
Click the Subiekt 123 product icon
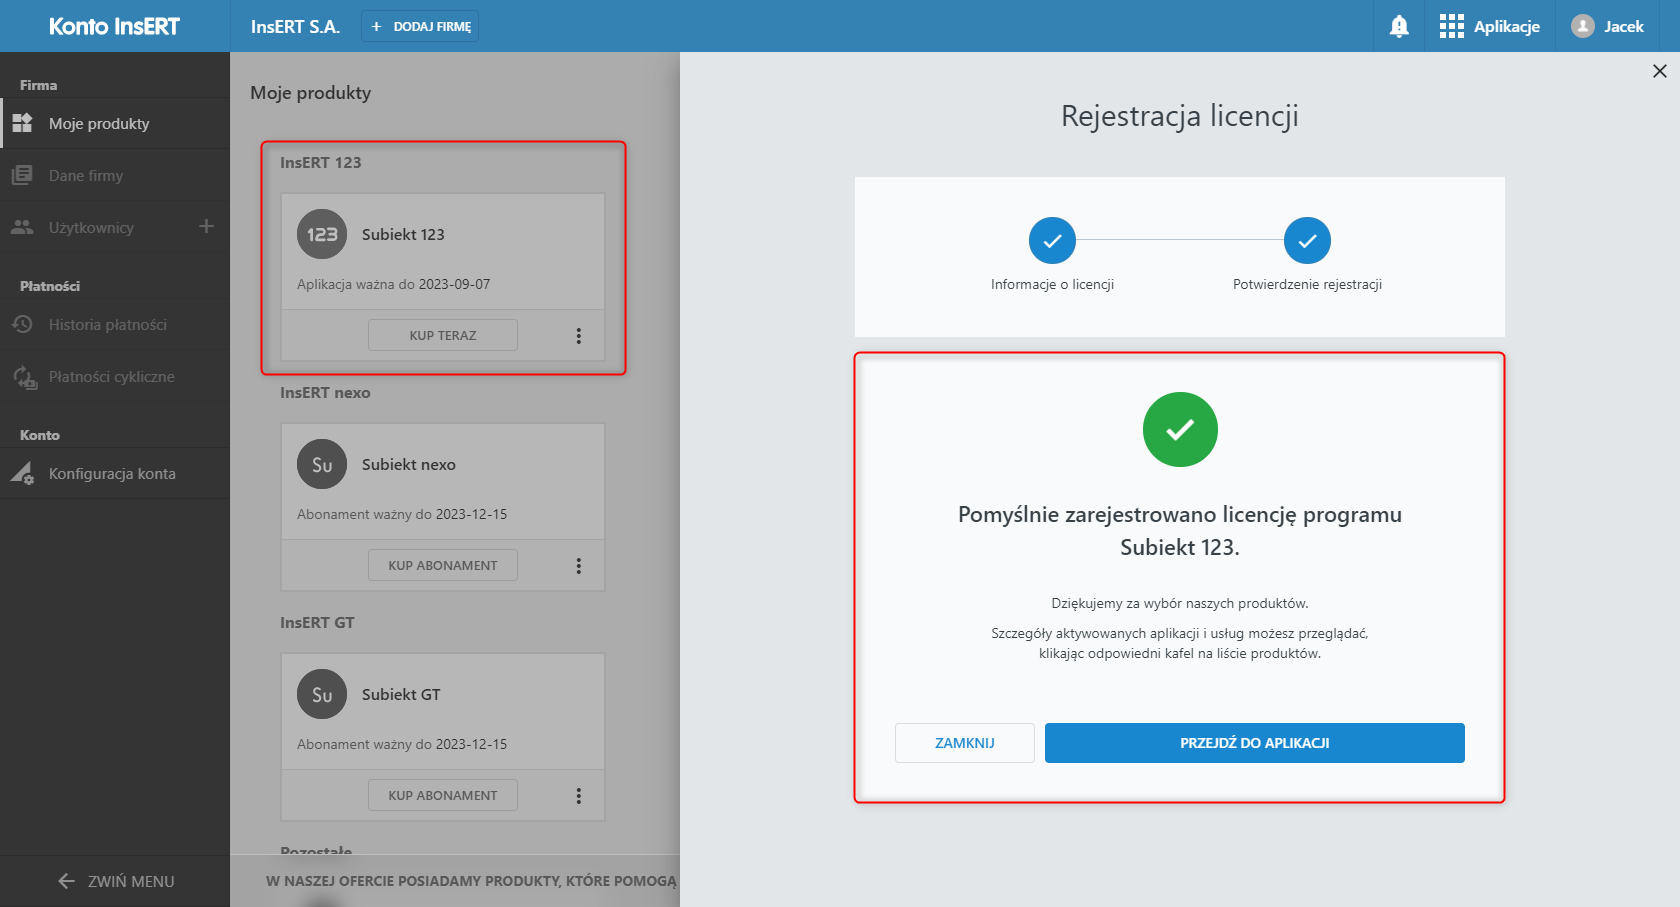pyautogui.click(x=322, y=234)
